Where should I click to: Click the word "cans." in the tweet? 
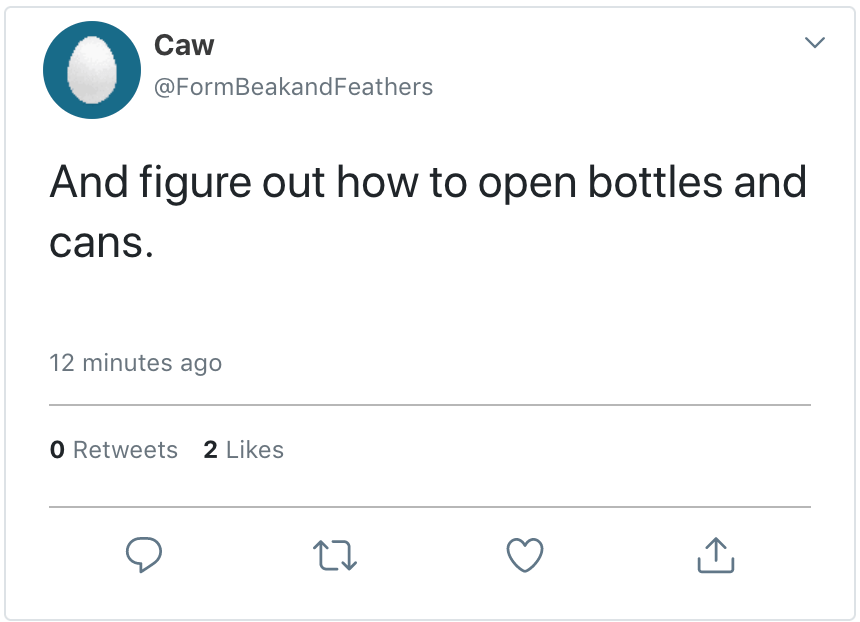(101, 241)
